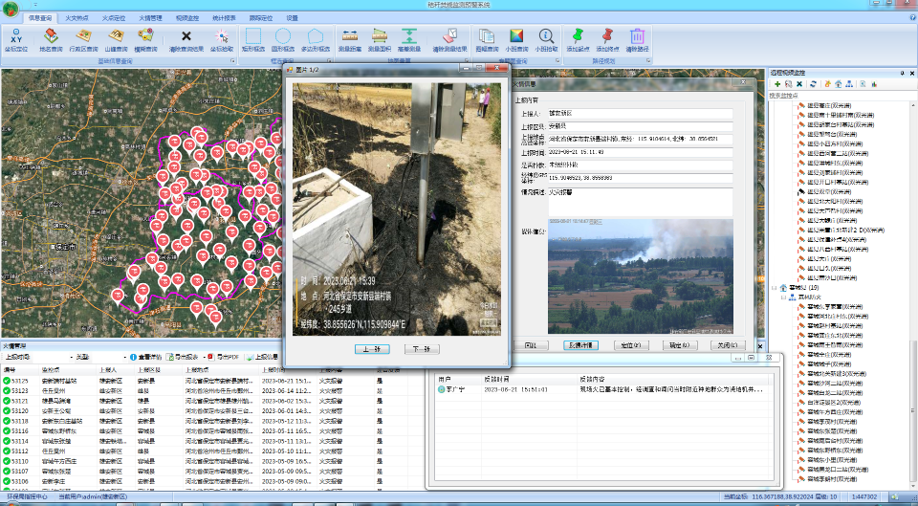This screenshot has width=918, height=506.
Task: Switch to the 火灾热点 ribbon tab
Action: (77, 18)
